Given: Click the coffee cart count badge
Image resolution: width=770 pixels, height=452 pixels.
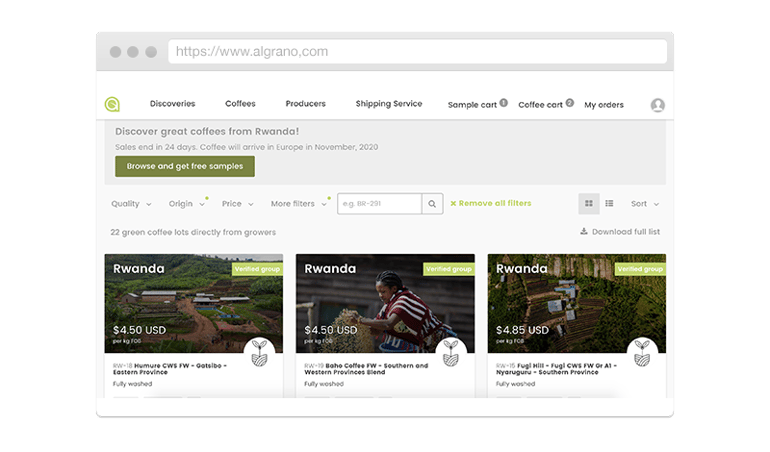Looking at the screenshot, I should [x=570, y=103].
